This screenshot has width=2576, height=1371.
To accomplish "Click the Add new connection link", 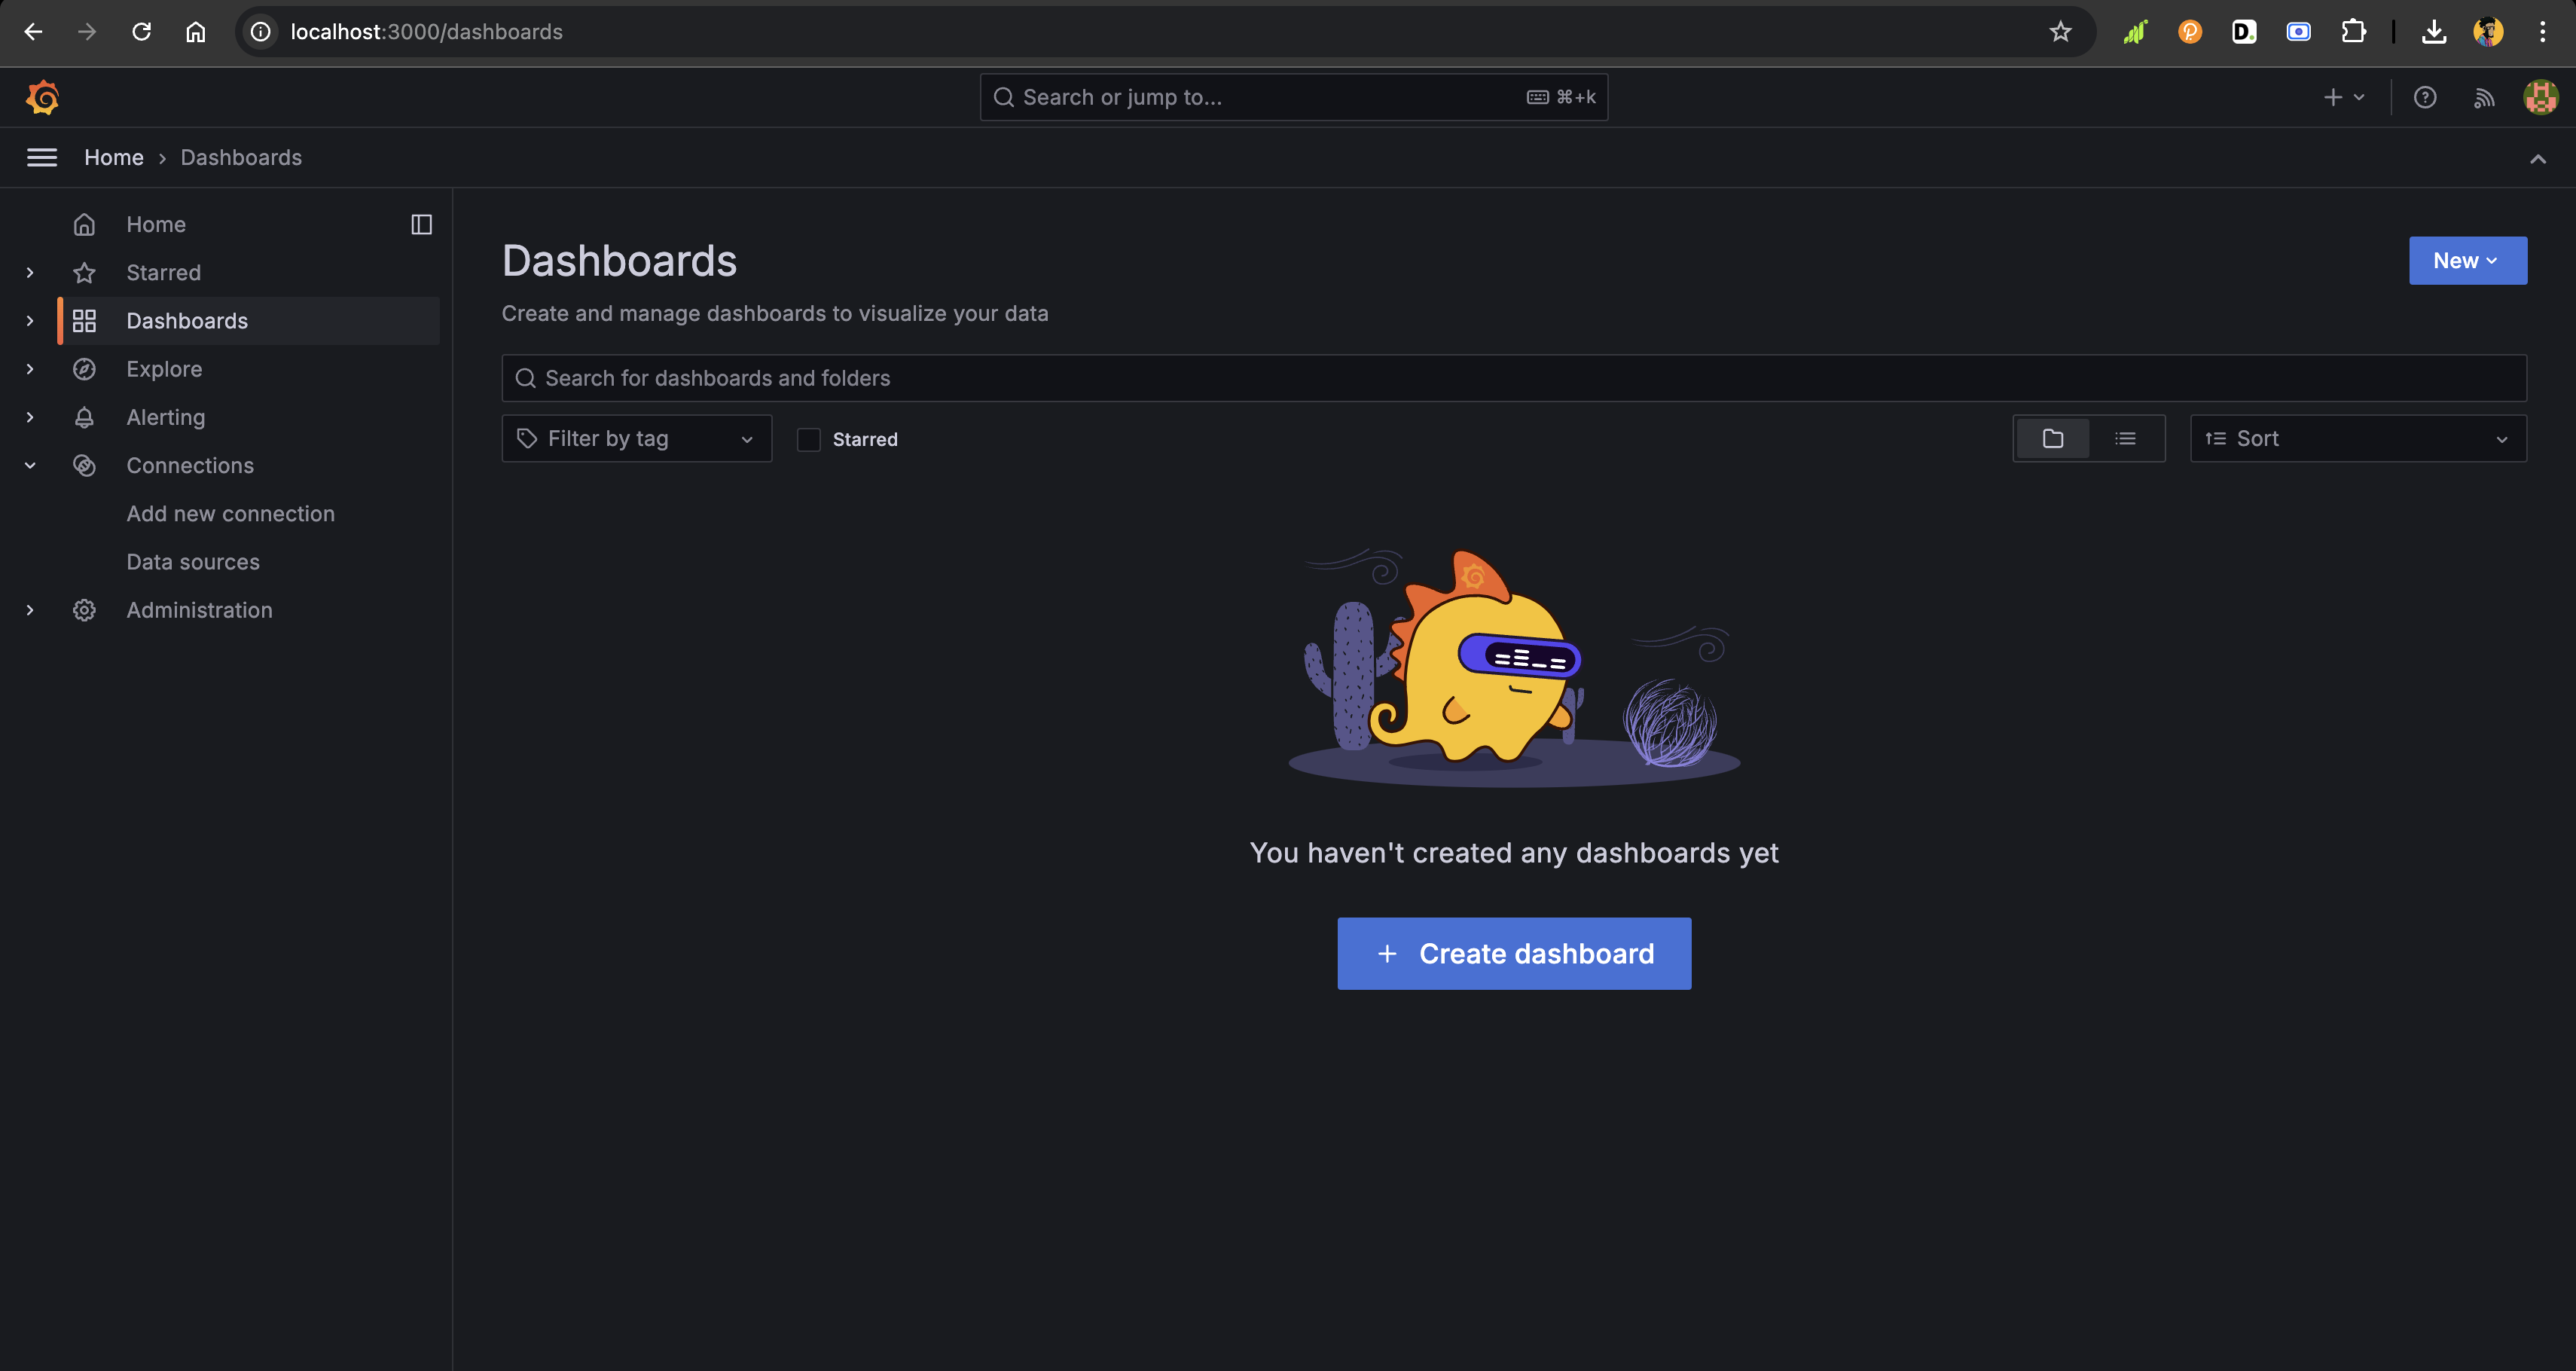I will pyautogui.click(x=230, y=513).
